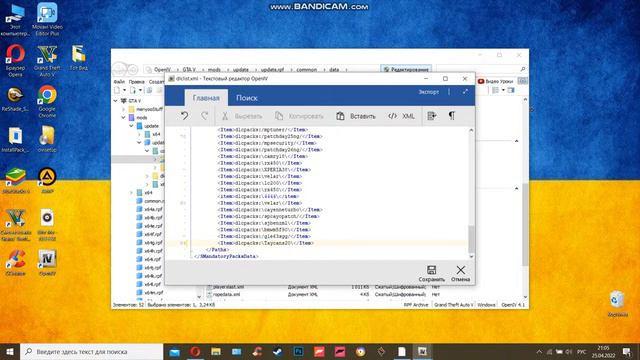Expand the x64 folder under update
The image size is (640, 360).
(x=139, y=134)
